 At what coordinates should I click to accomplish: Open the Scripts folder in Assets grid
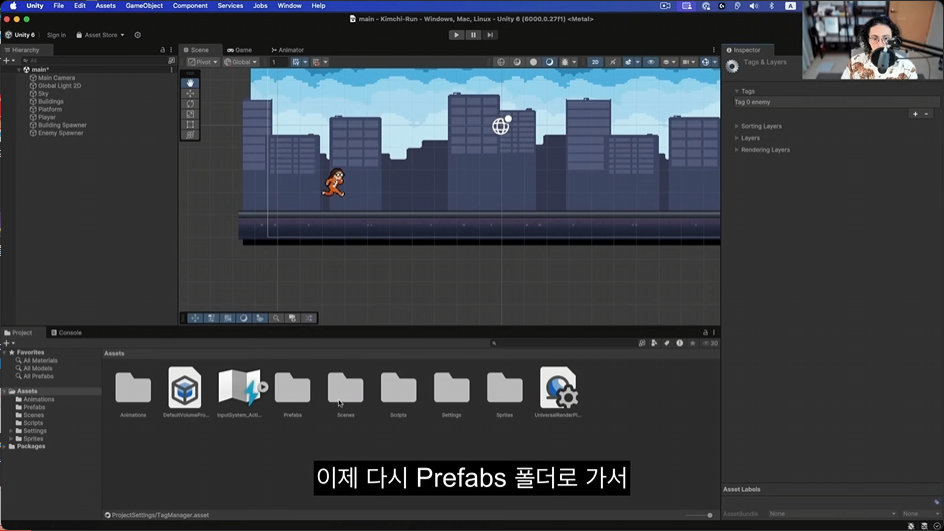[x=399, y=394]
